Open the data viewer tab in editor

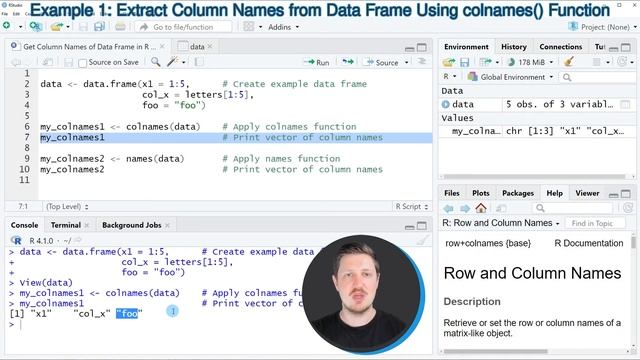[x=197, y=47]
